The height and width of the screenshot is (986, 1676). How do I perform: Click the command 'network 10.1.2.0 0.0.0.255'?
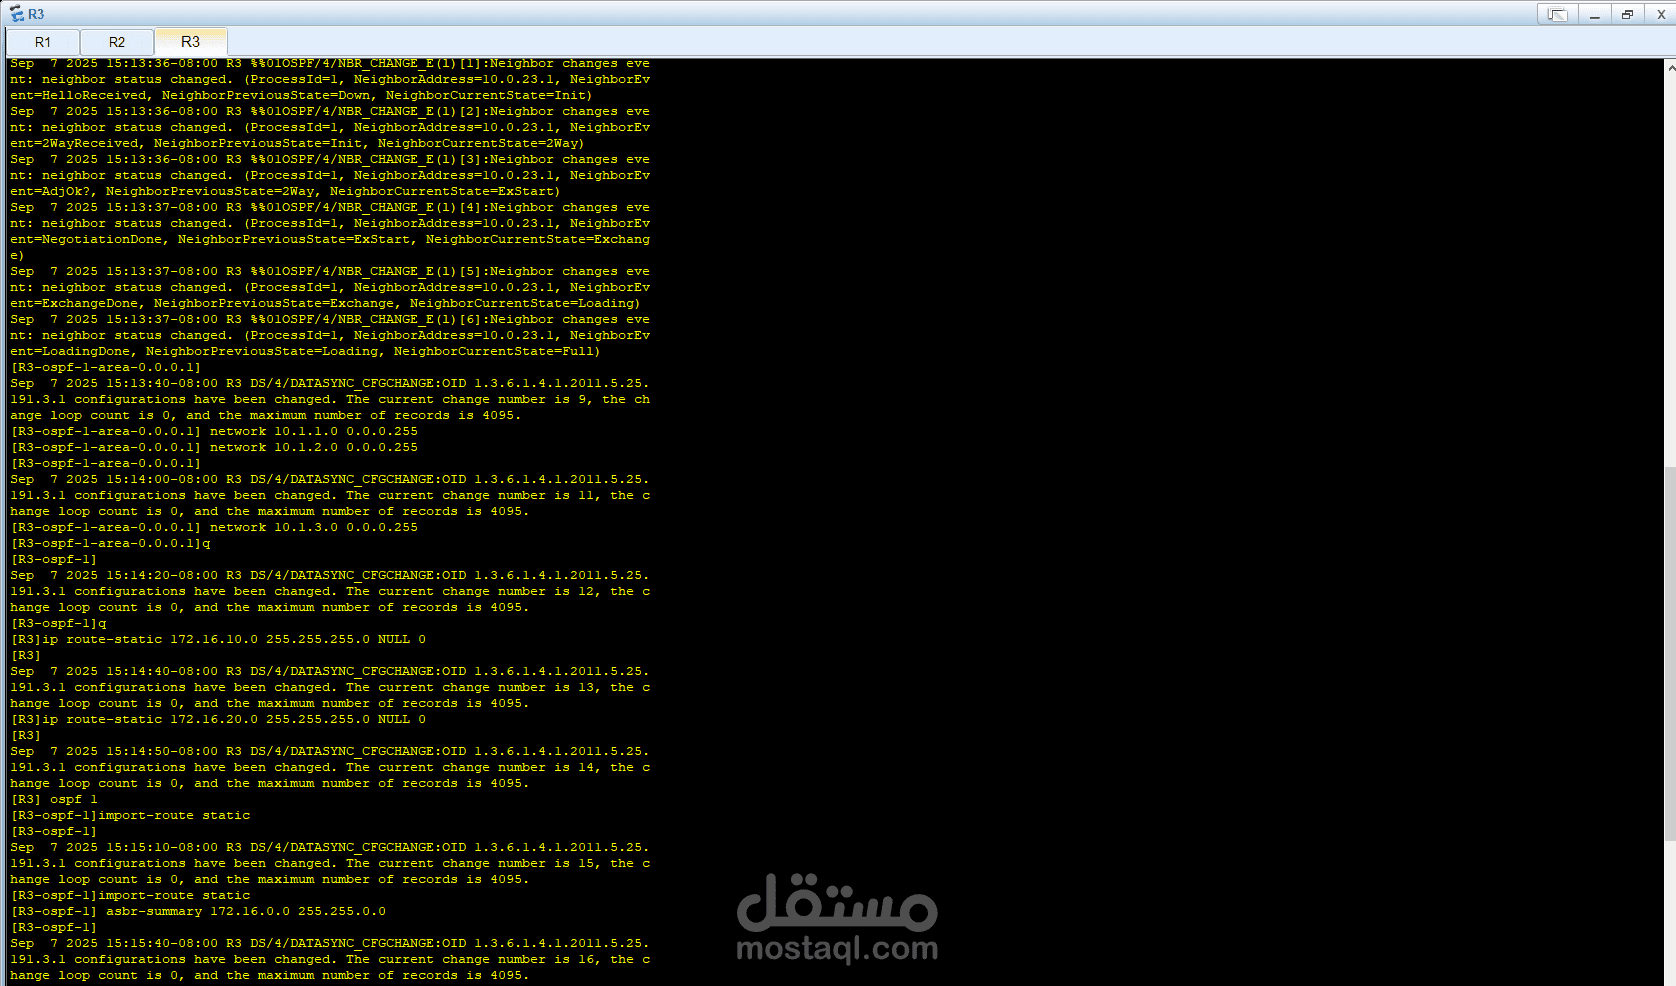pyautogui.click(x=314, y=448)
